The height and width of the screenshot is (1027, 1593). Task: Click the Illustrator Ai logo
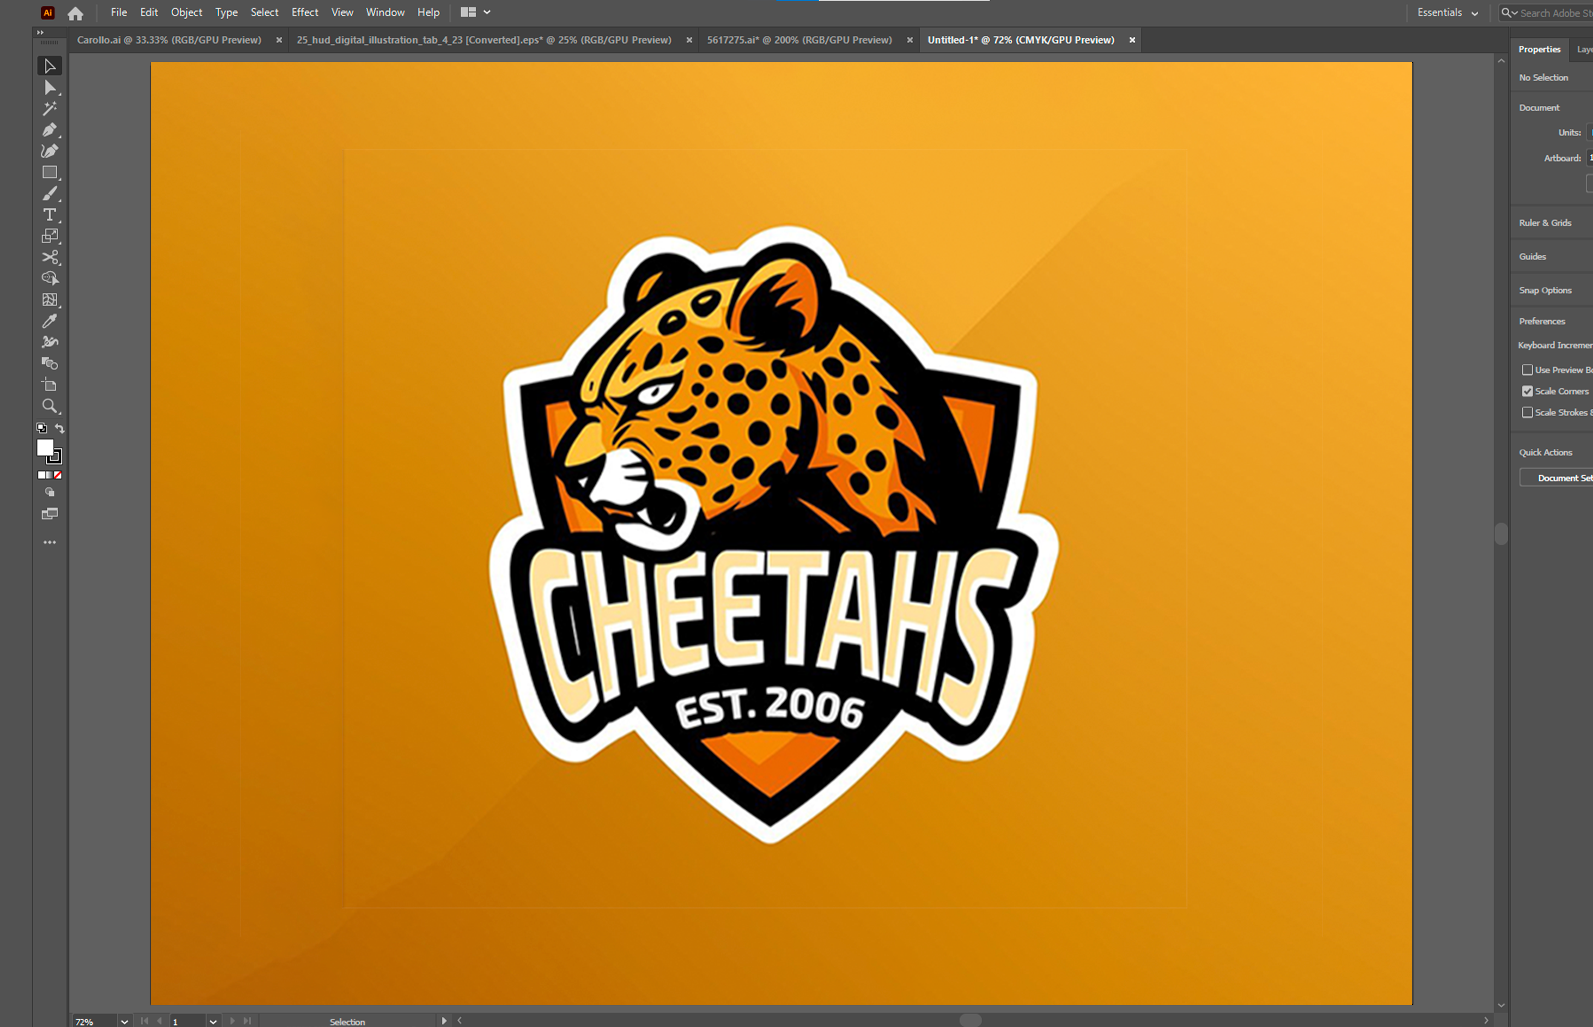pos(47,13)
